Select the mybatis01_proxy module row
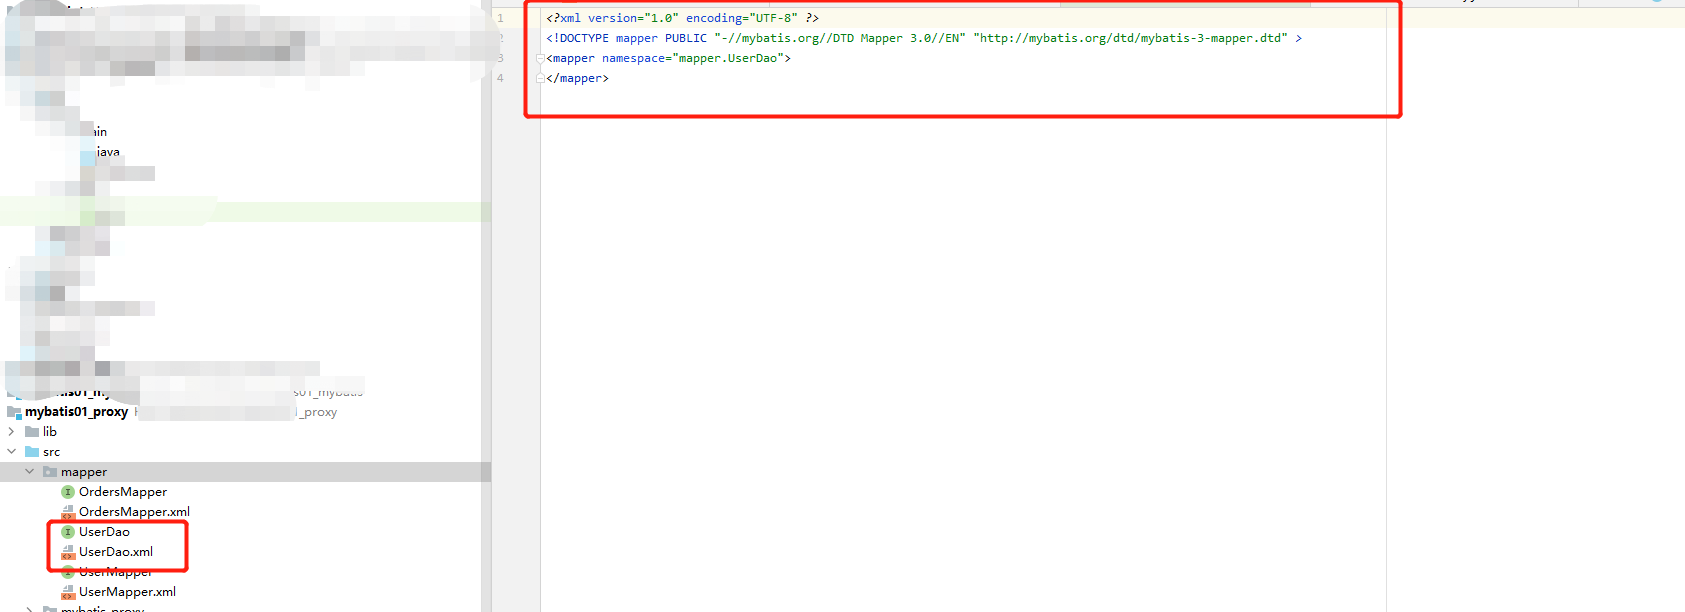Screen dimensions: 1685x612 (x=245, y=412)
